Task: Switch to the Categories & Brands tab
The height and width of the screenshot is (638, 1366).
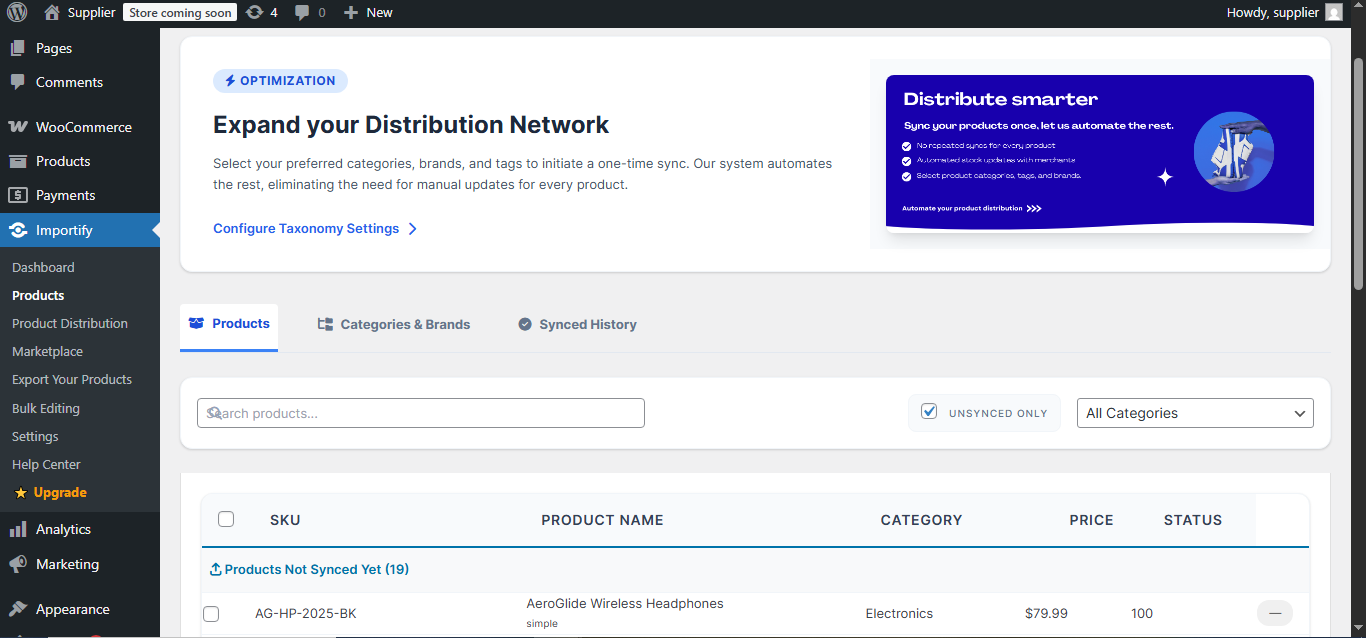Action: pos(393,324)
